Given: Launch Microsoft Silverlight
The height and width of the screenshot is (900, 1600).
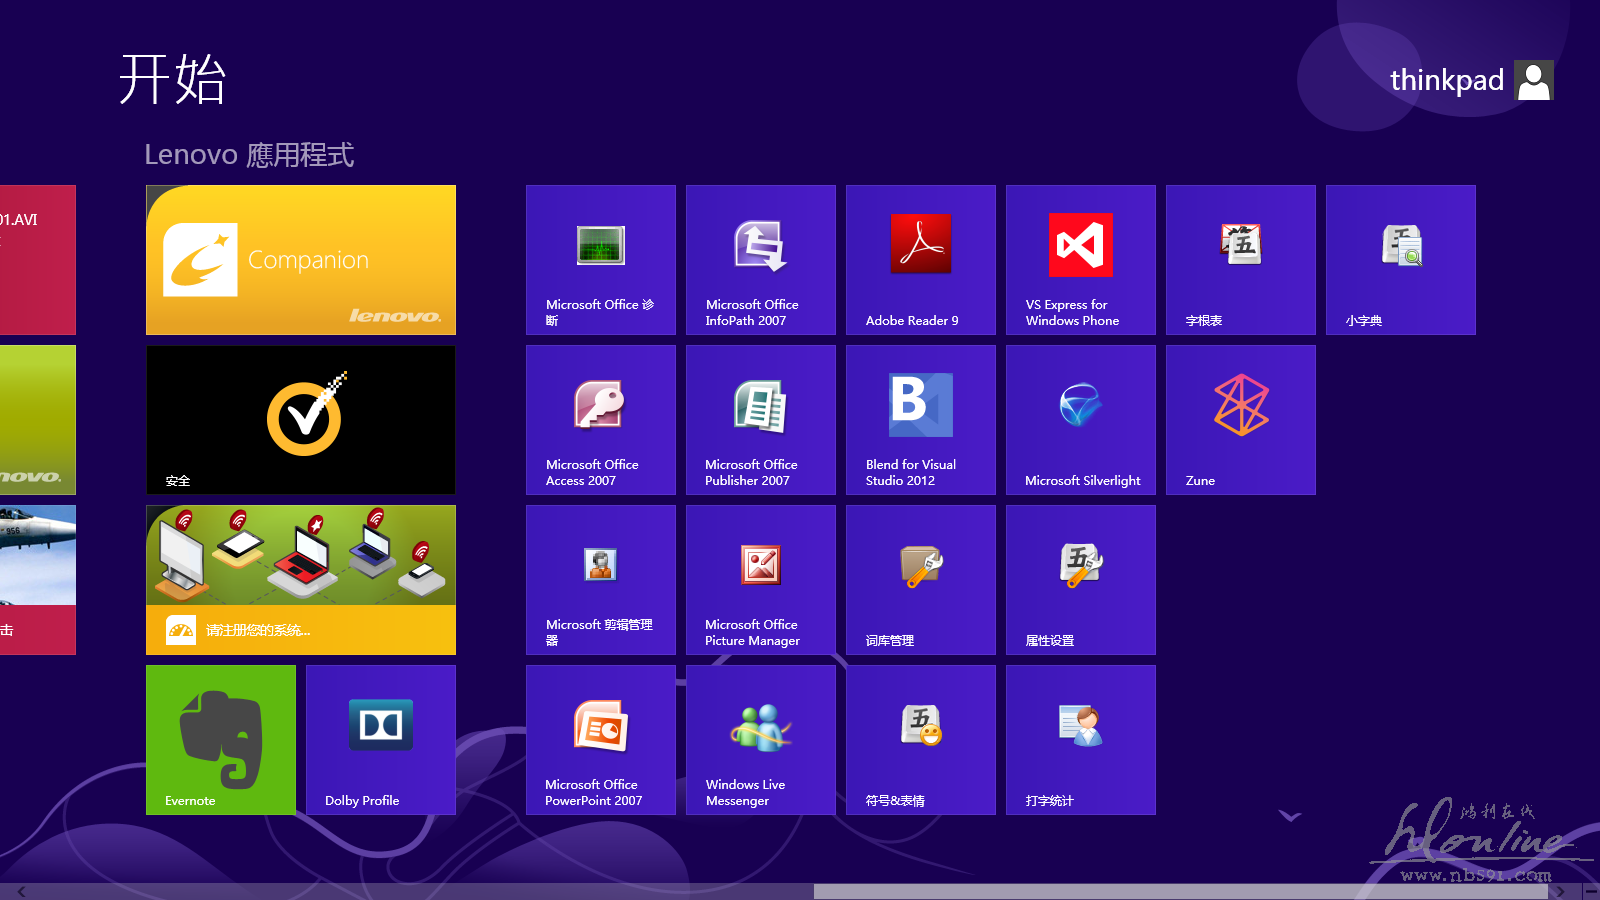Looking at the screenshot, I should 1080,420.
